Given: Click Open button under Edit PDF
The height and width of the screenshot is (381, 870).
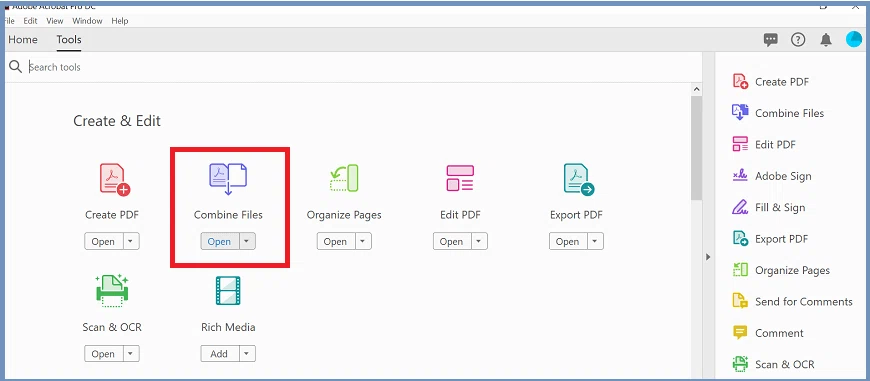Looking at the screenshot, I should (x=452, y=241).
